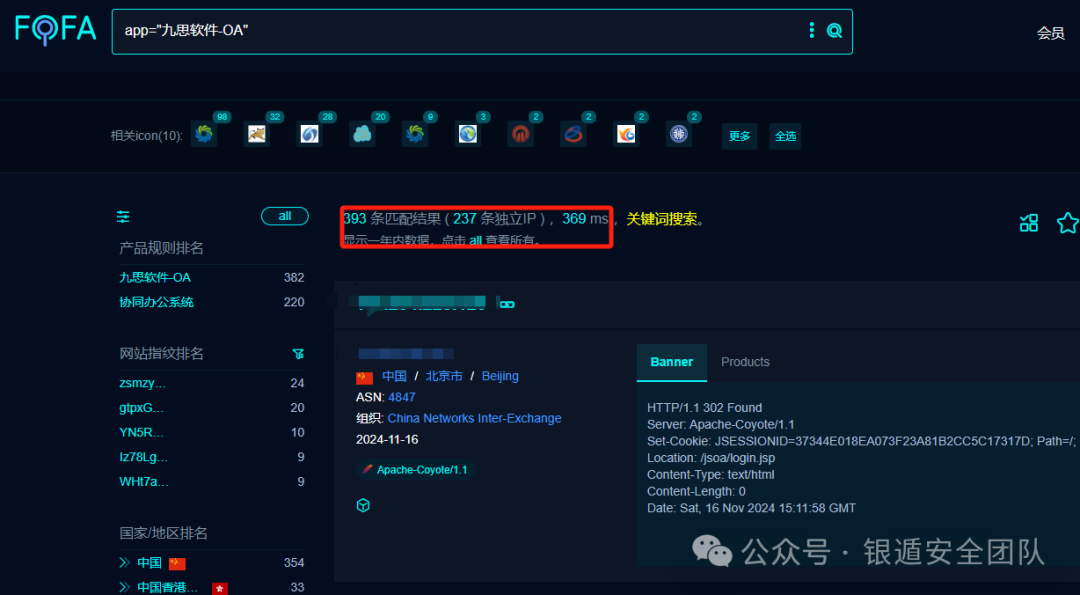Click the cube icon under Apache-Coyote tag
1080x595 pixels.
(x=363, y=505)
